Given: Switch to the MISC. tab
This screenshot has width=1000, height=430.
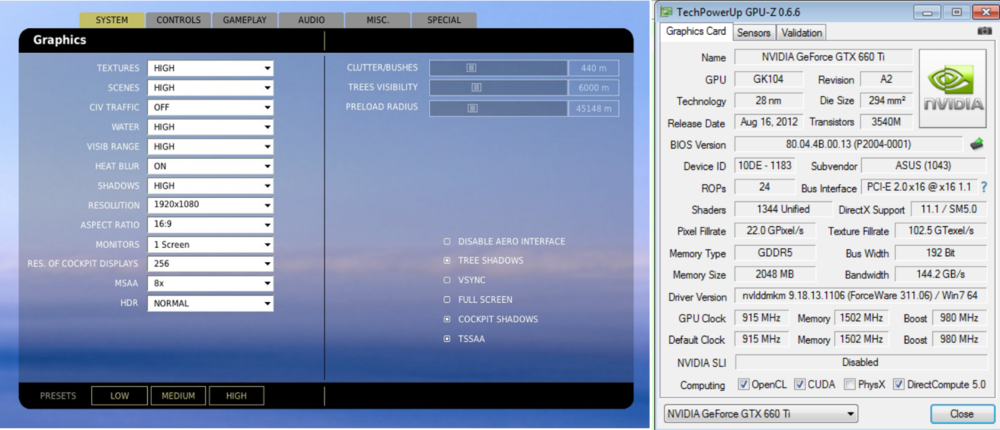Looking at the screenshot, I should point(378,20).
